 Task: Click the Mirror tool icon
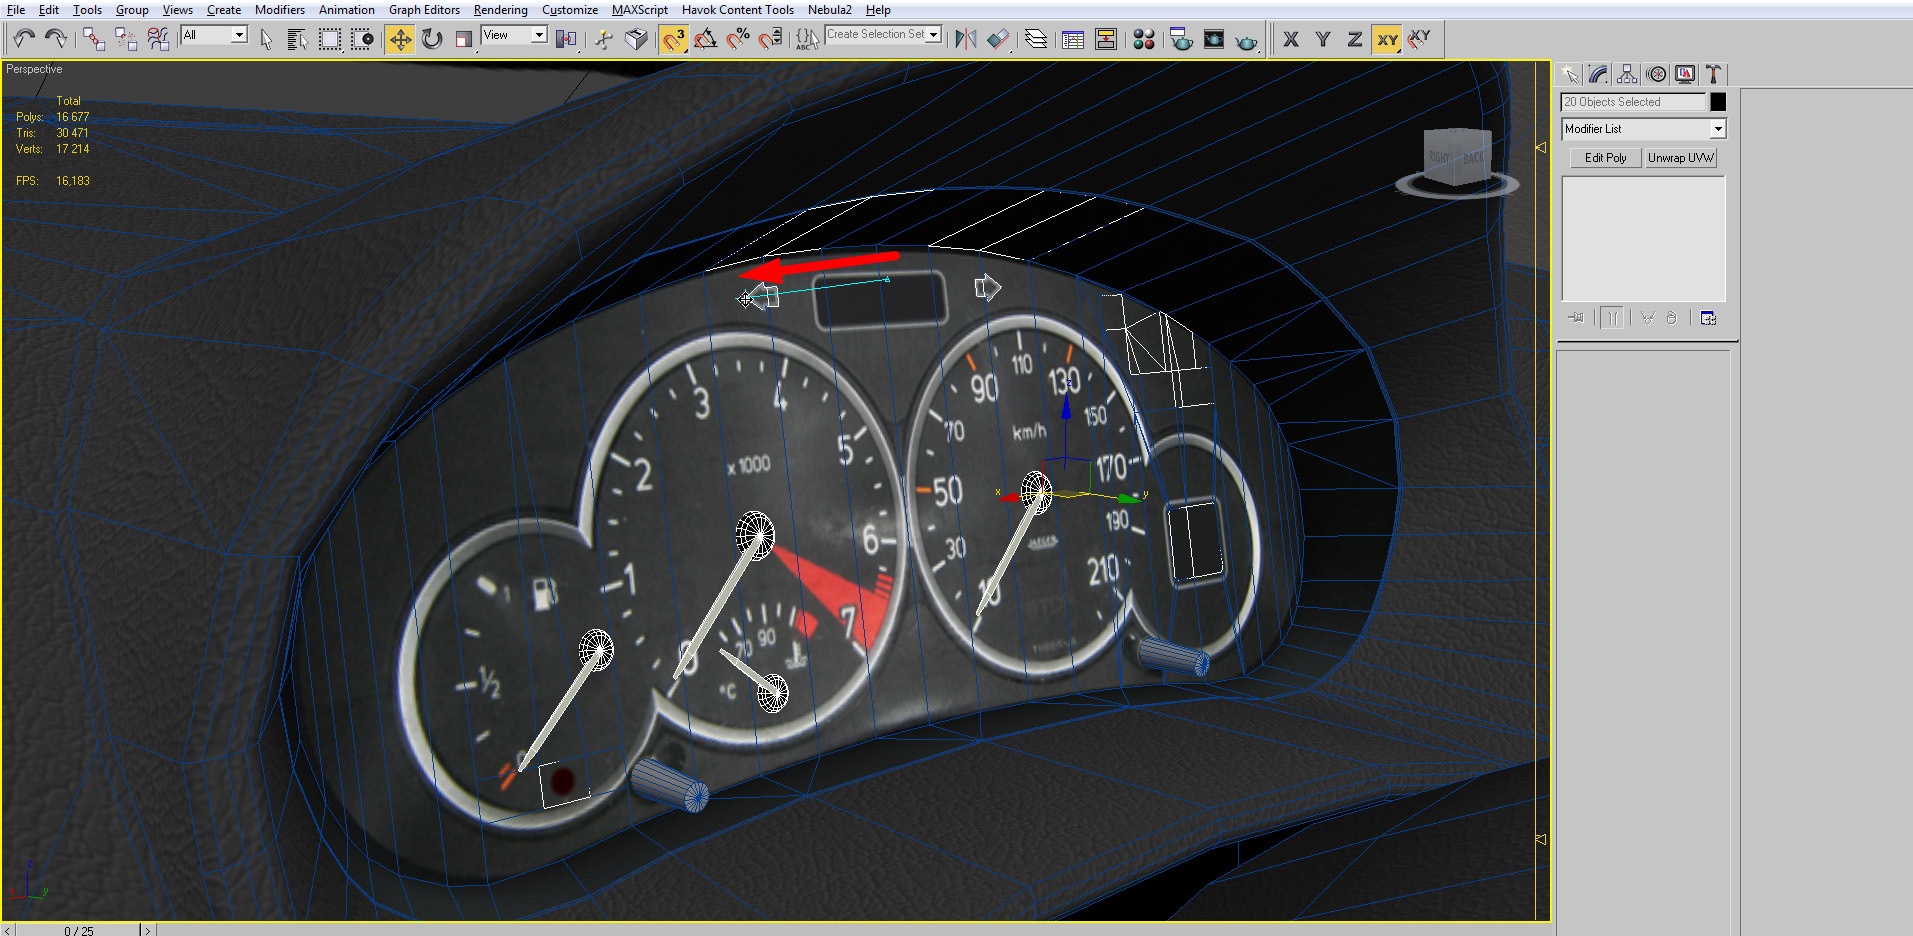[x=965, y=39]
